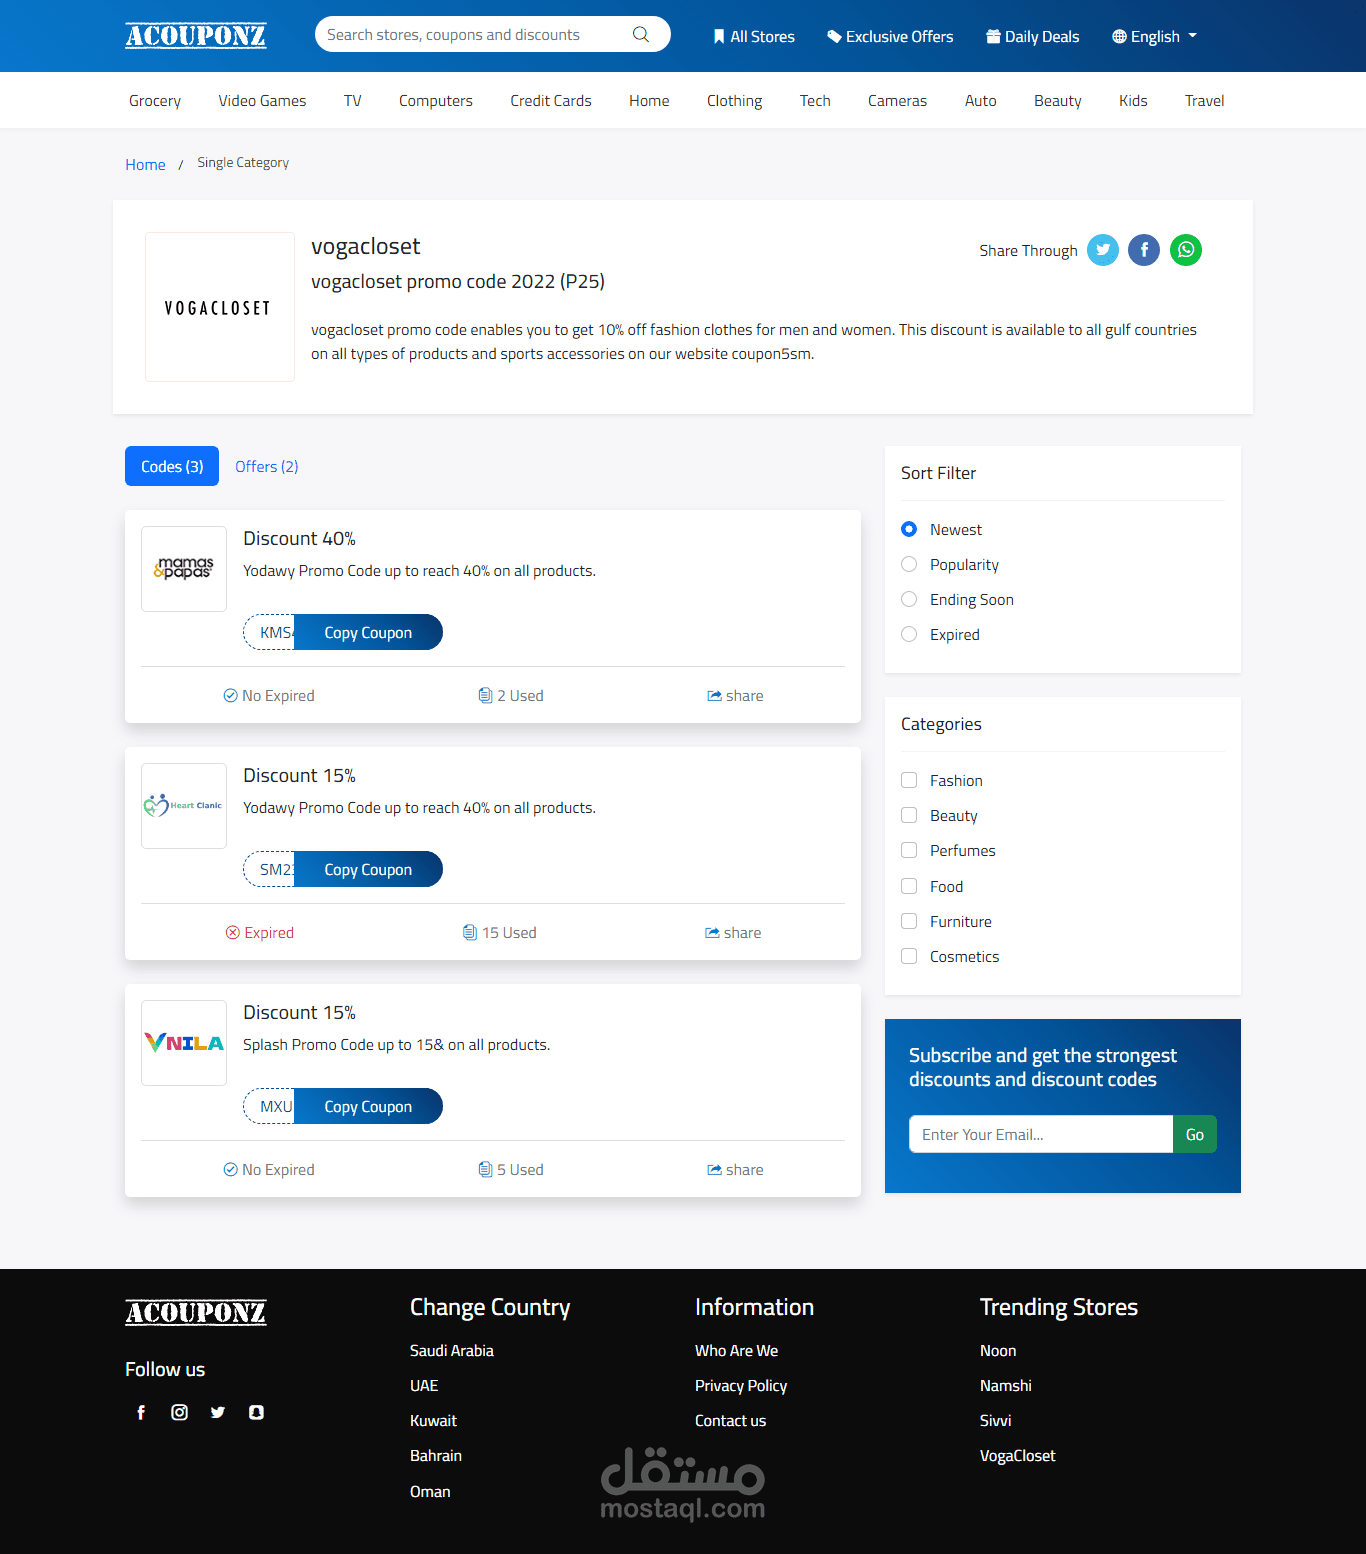Check the Perfumes category
Viewport: 1366px width, 1554px height.
pyautogui.click(x=909, y=850)
